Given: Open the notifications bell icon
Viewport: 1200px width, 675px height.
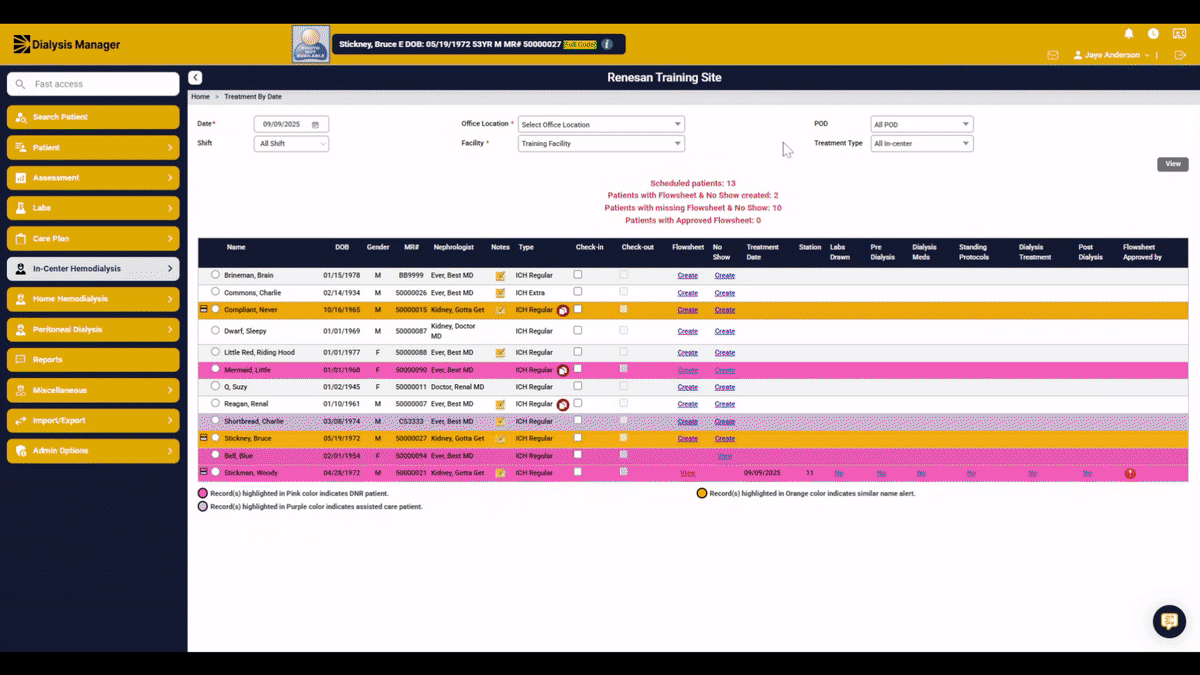Looking at the screenshot, I should pyautogui.click(x=1129, y=34).
